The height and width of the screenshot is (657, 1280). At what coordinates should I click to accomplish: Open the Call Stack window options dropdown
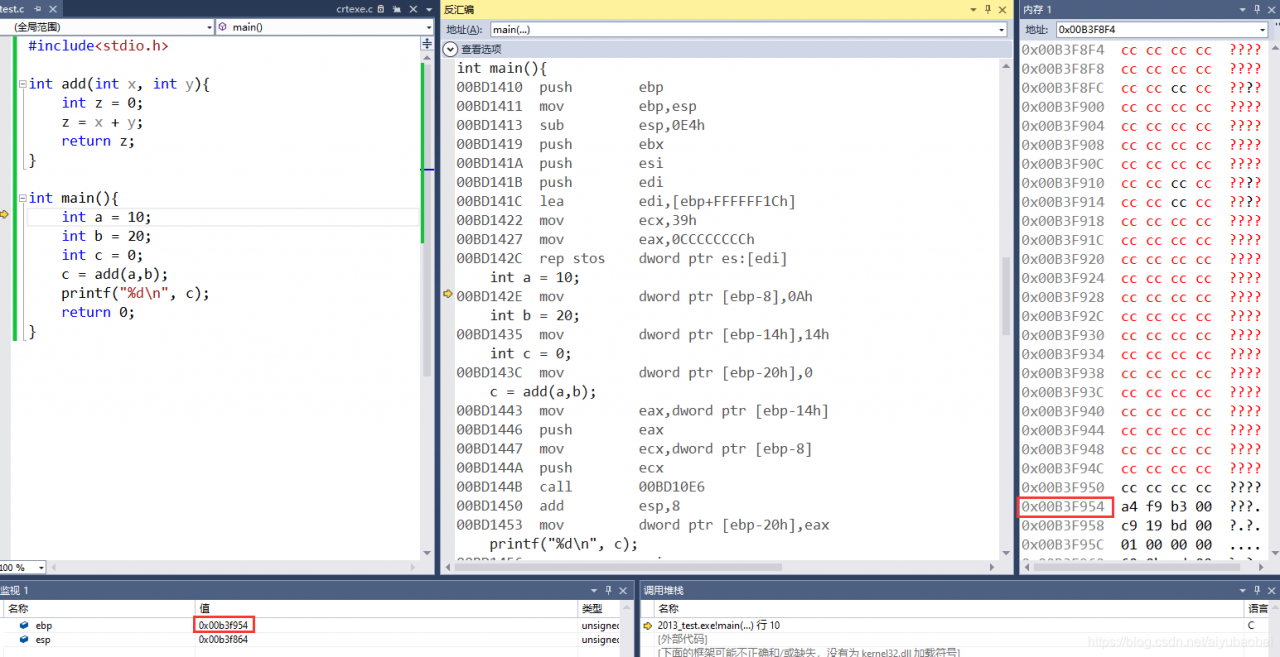1243,591
